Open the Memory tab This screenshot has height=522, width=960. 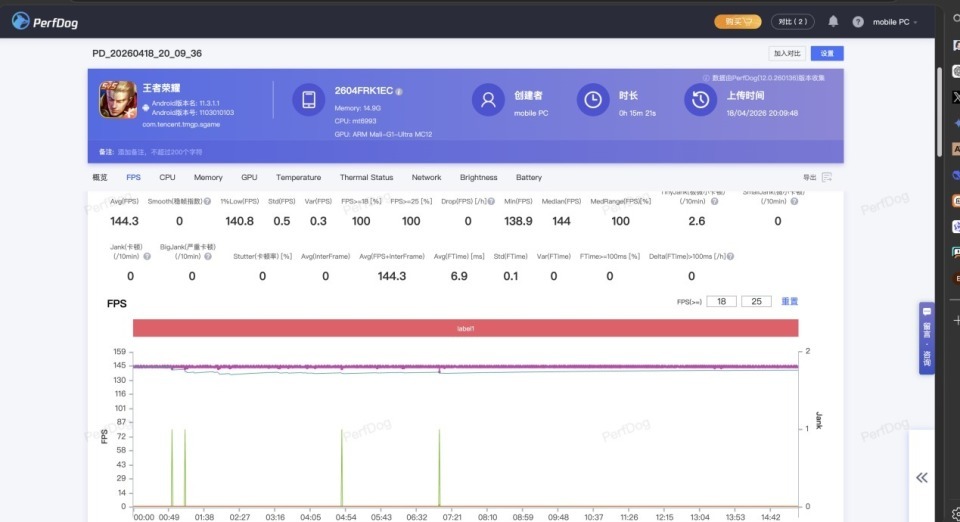208,177
